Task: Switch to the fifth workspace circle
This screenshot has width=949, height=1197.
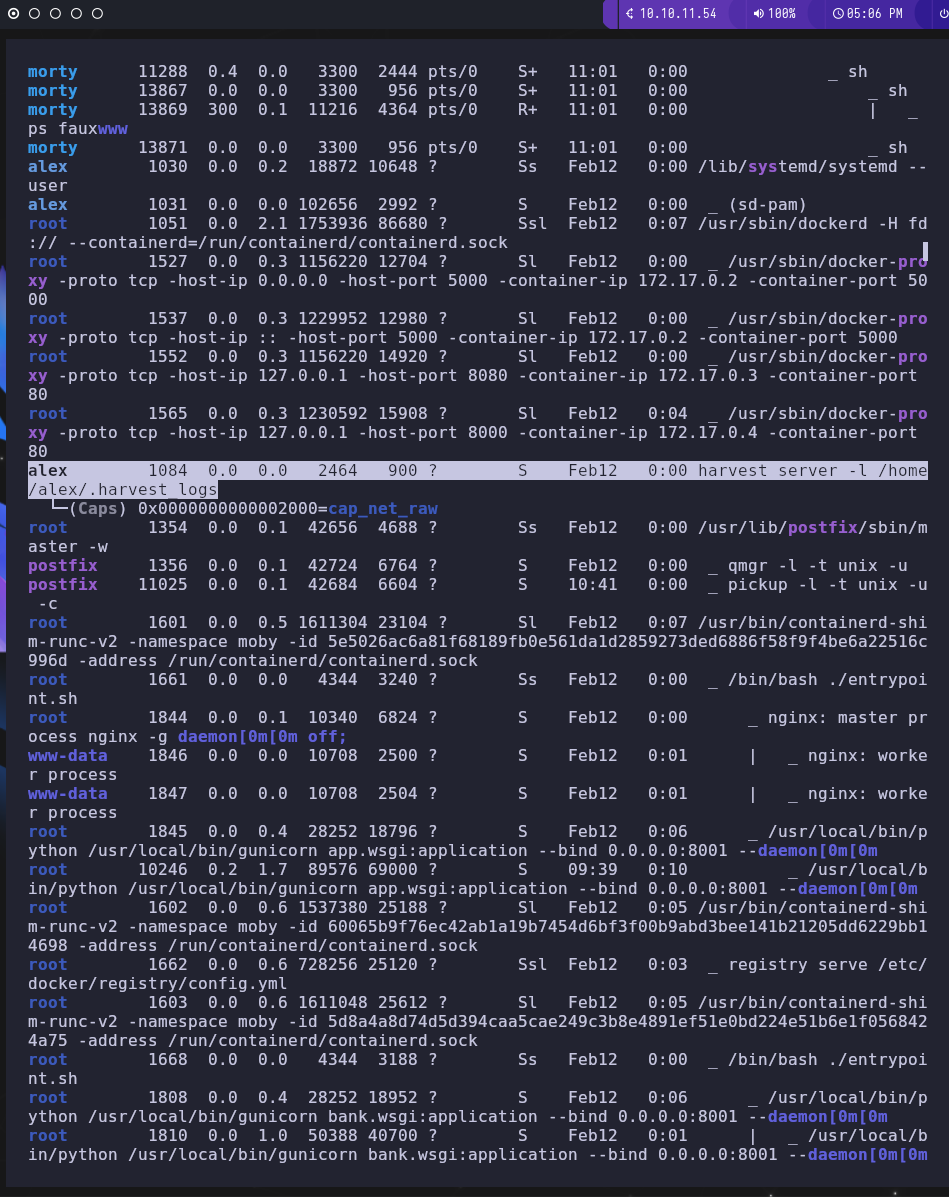Action: (x=97, y=13)
